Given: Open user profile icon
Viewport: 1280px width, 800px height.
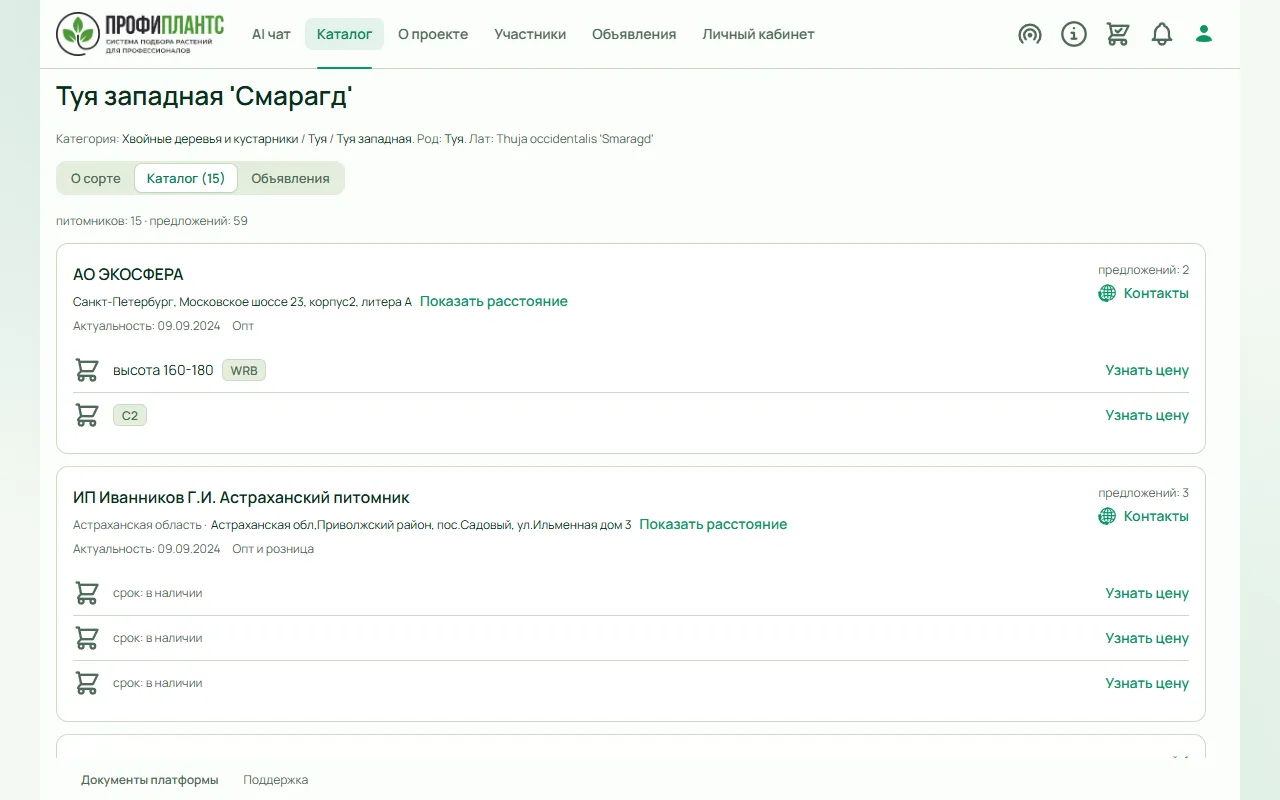Looking at the screenshot, I should pyautogui.click(x=1204, y=34).
